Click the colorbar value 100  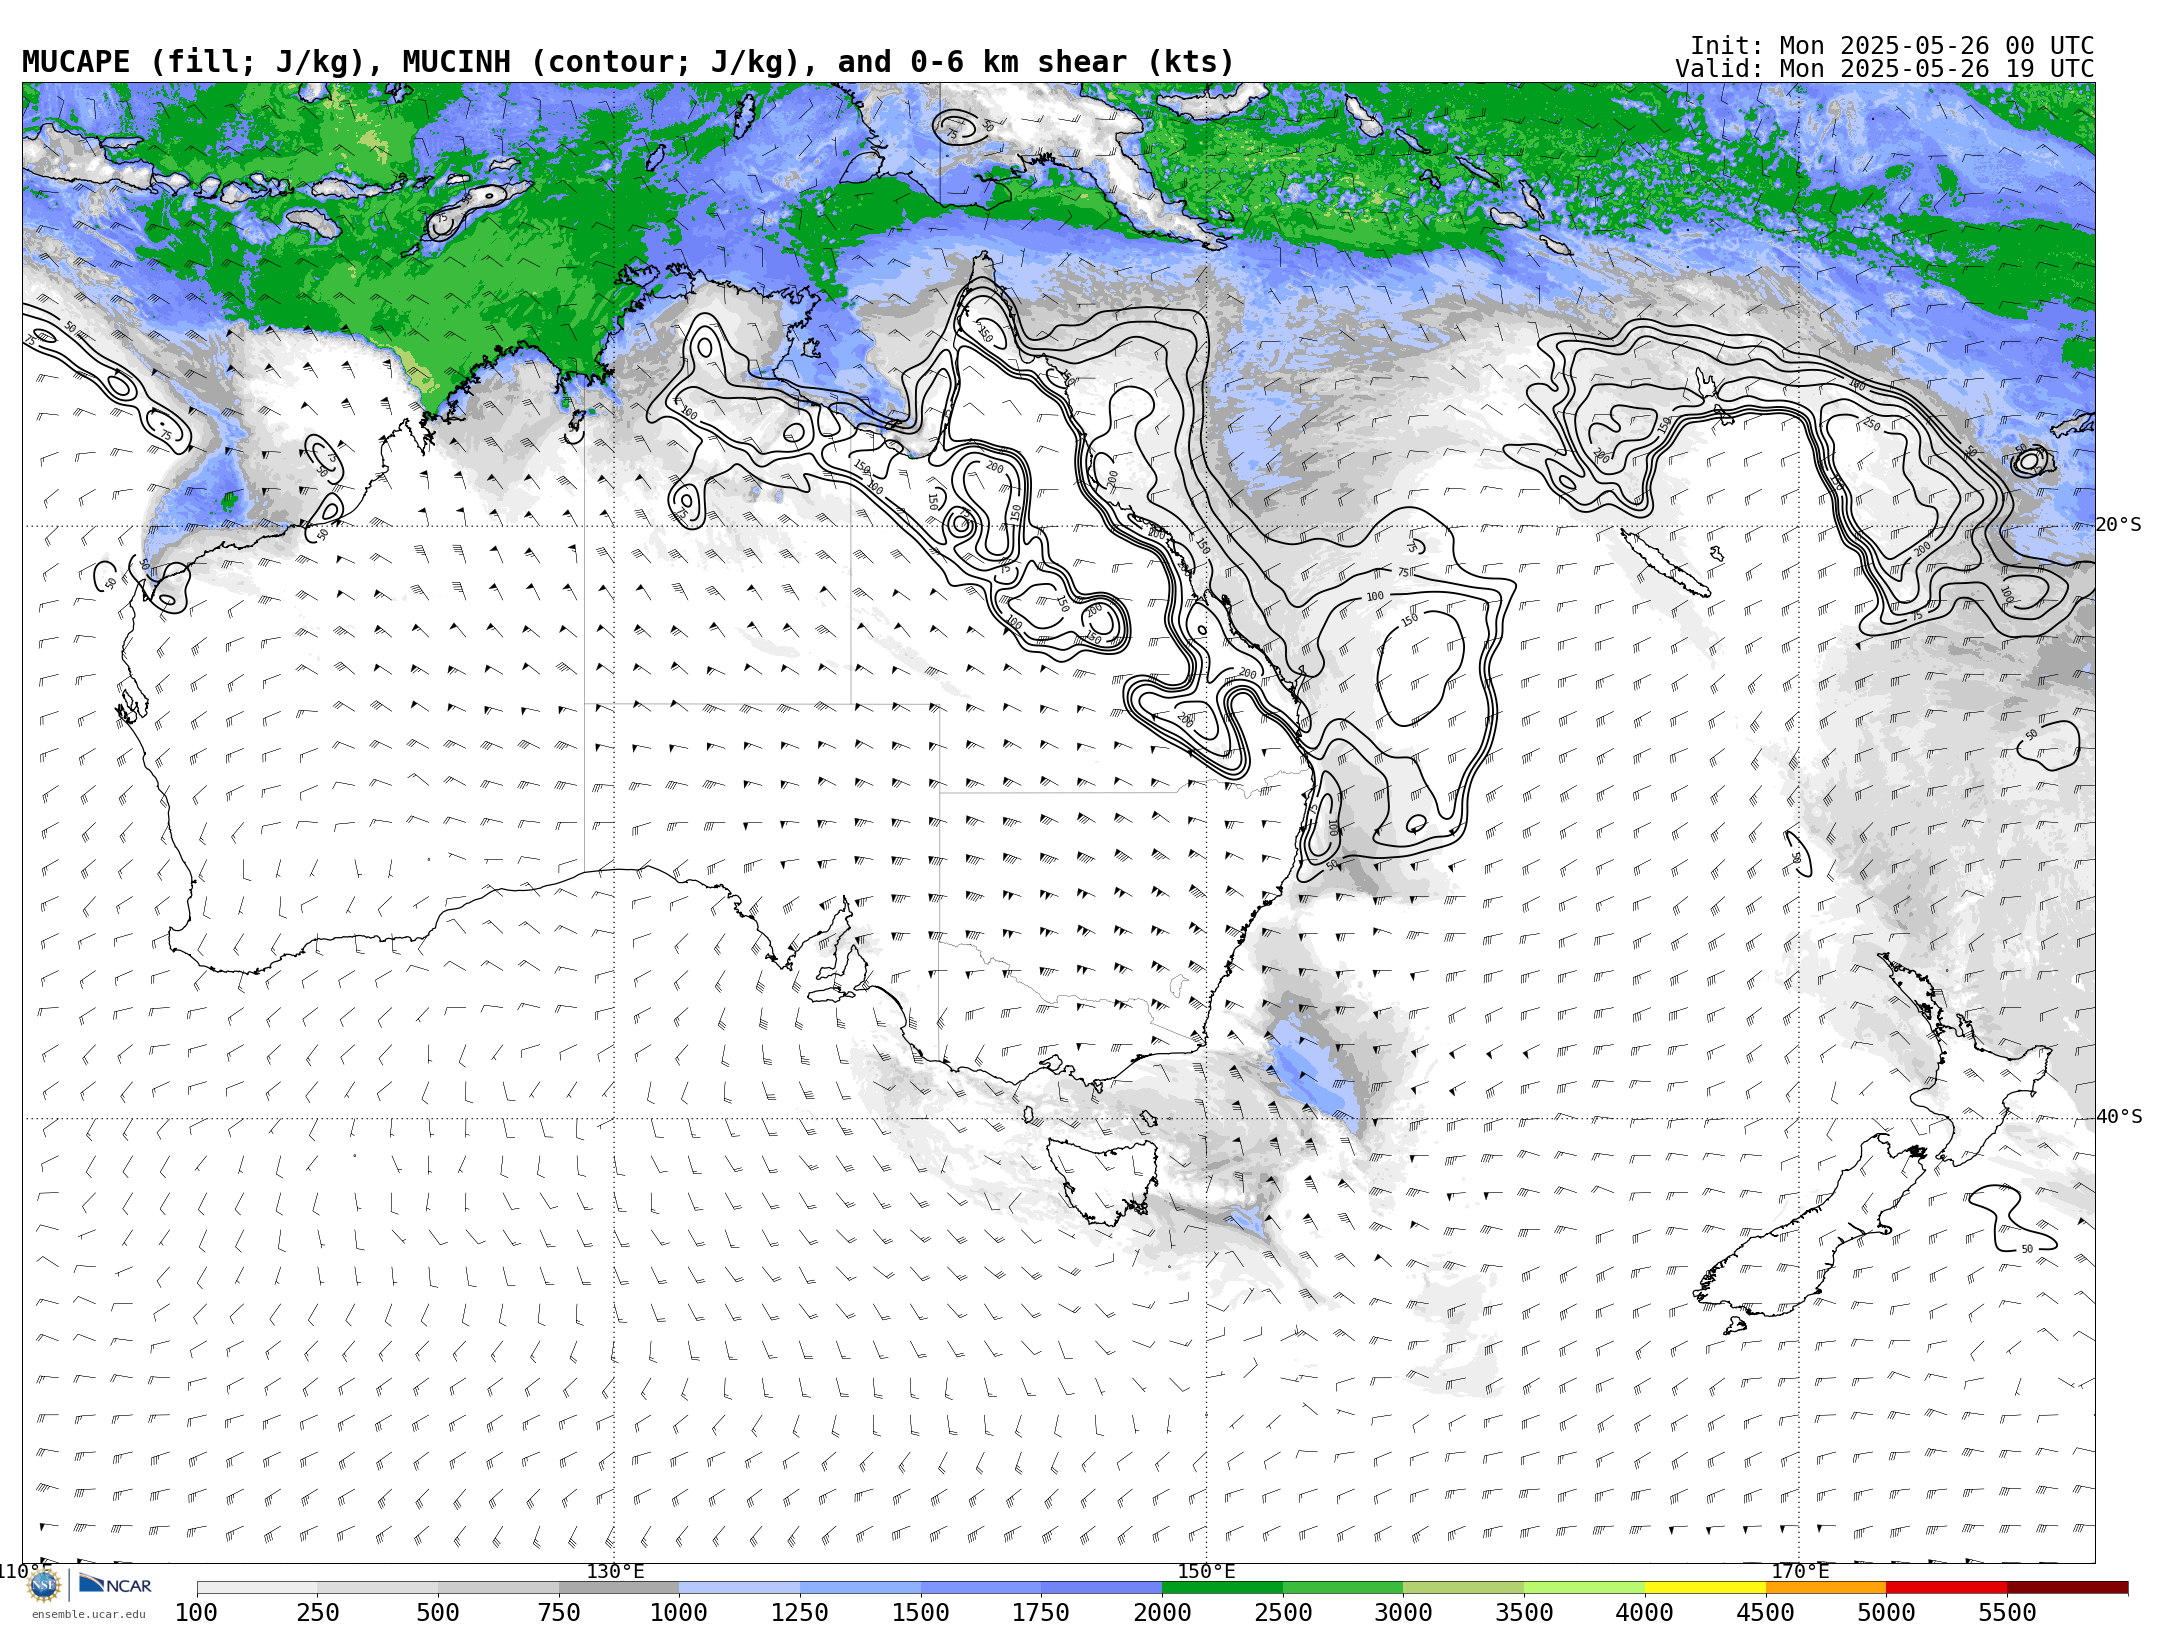tap(196, 1613)
